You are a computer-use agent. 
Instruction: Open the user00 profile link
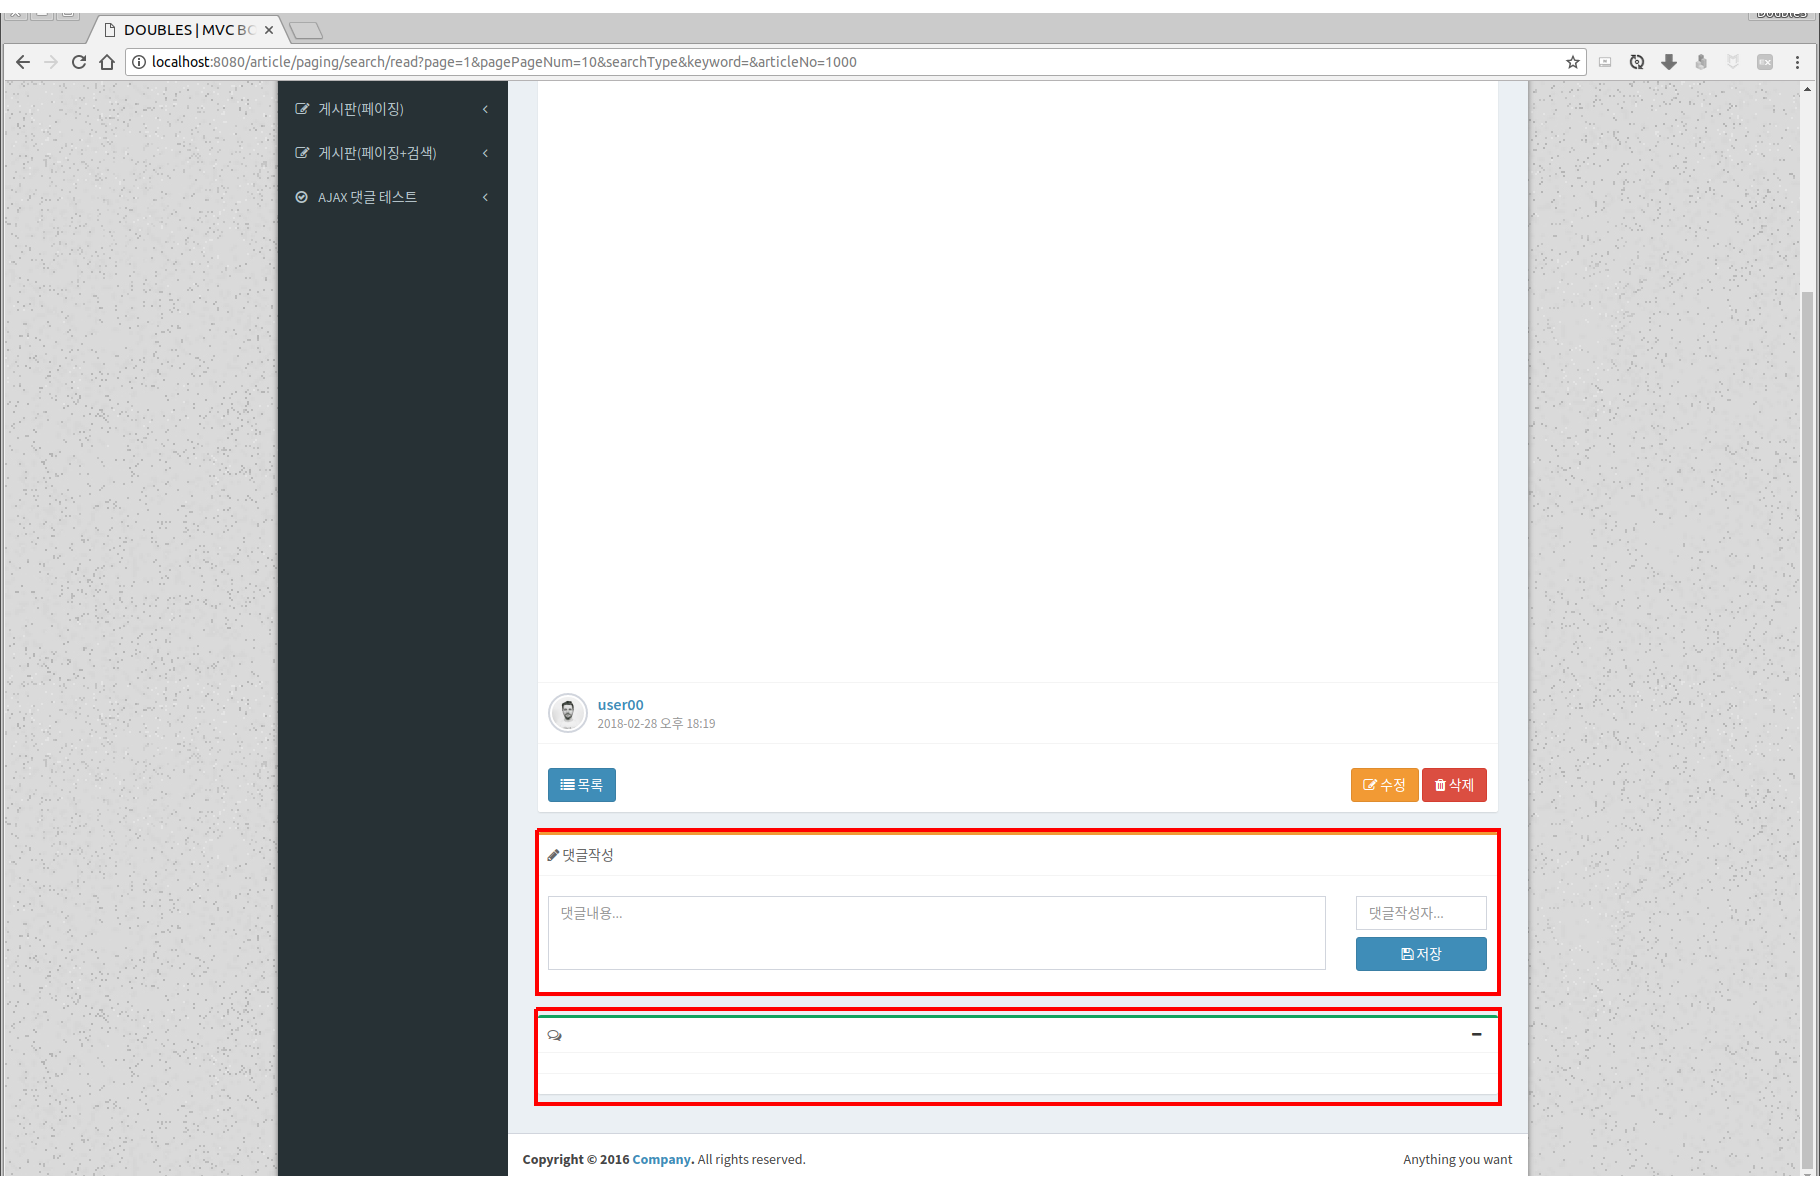click(620, 705)
